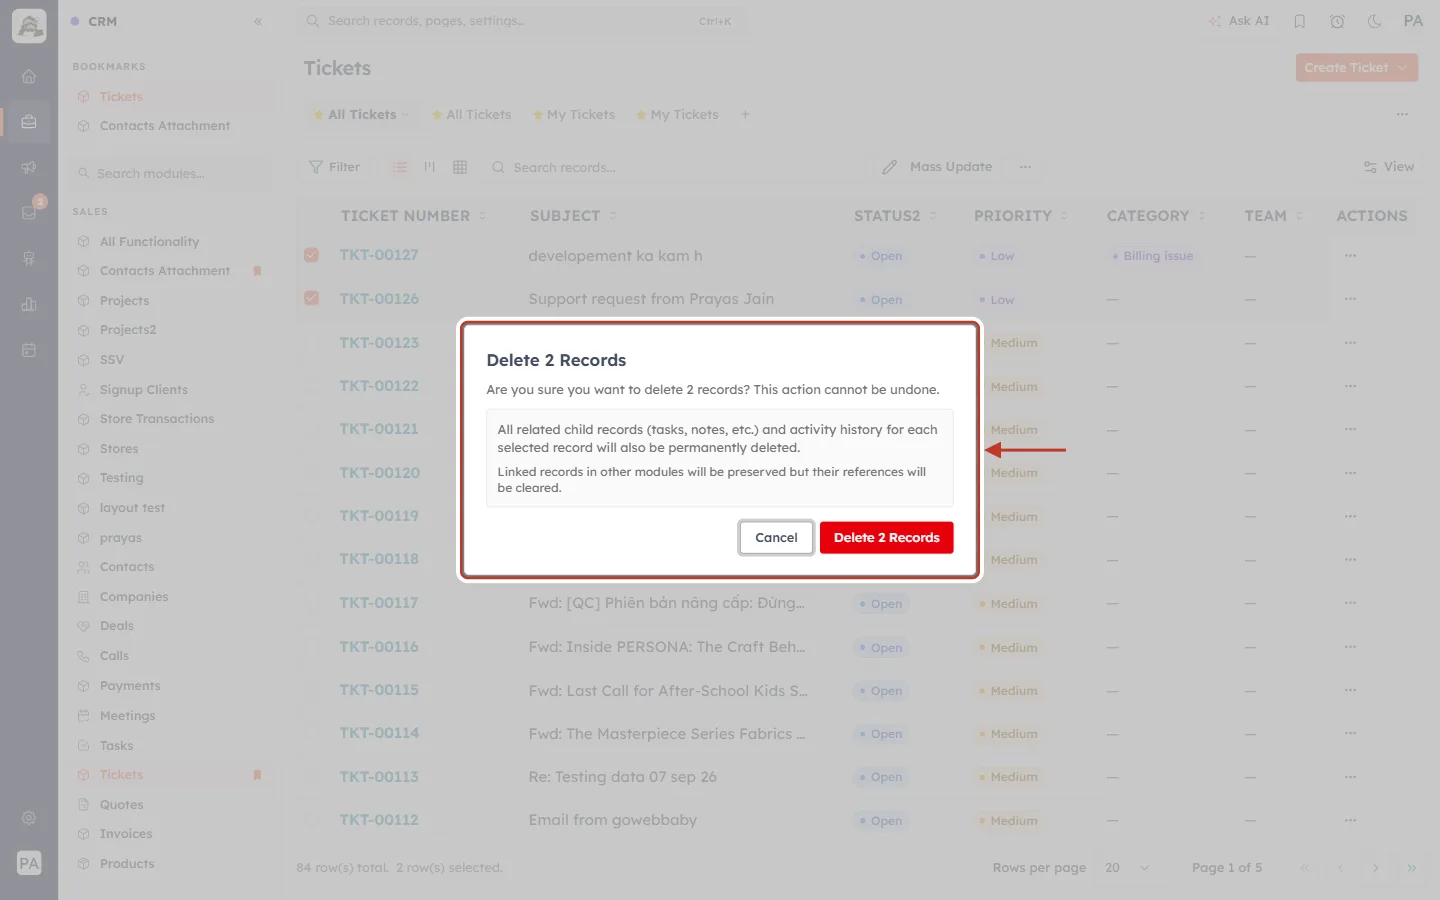Open row actions menu for TKT-00112
This screenshot has width=1440, height=900.
[1351, 820]
